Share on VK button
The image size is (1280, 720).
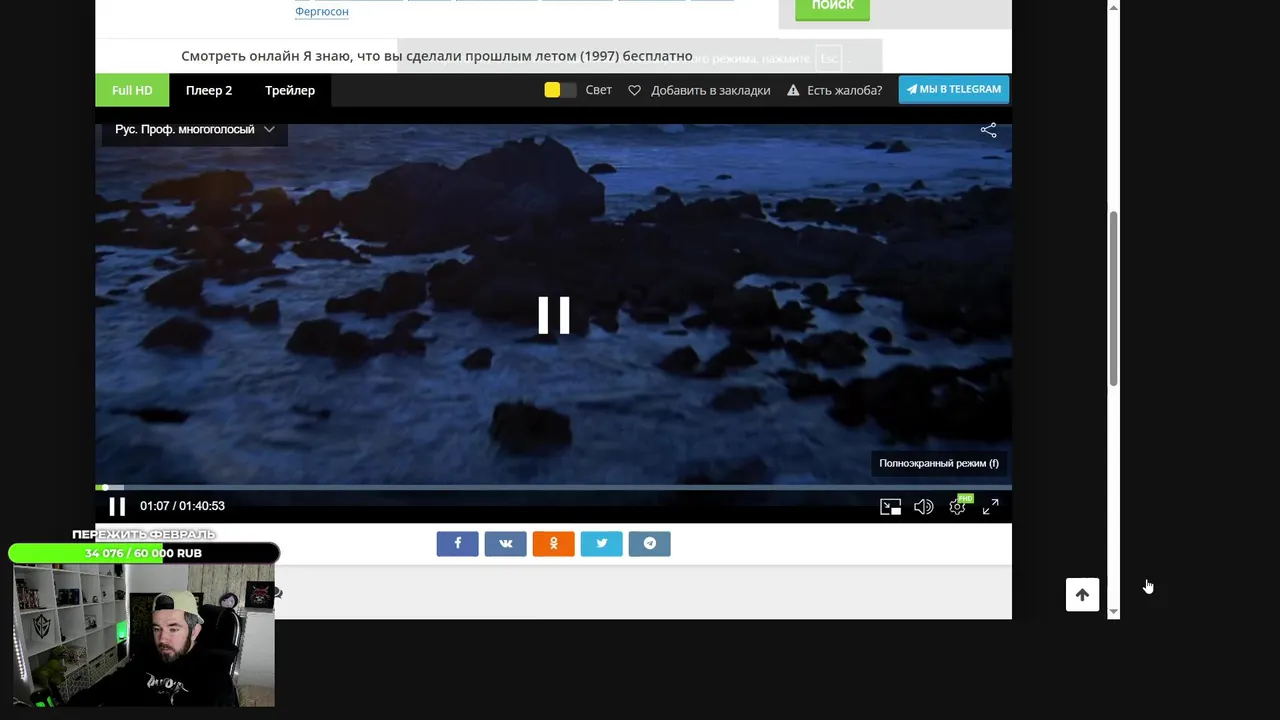[x=505, y=543]
